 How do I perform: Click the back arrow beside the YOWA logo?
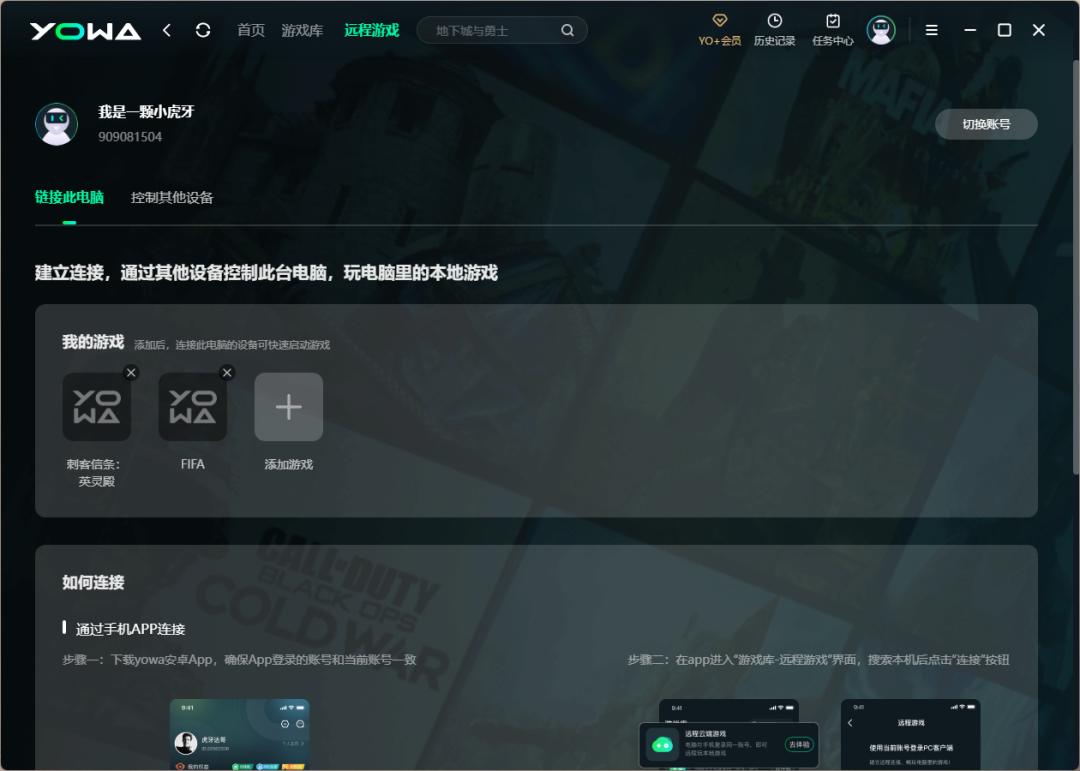[167, 30]
